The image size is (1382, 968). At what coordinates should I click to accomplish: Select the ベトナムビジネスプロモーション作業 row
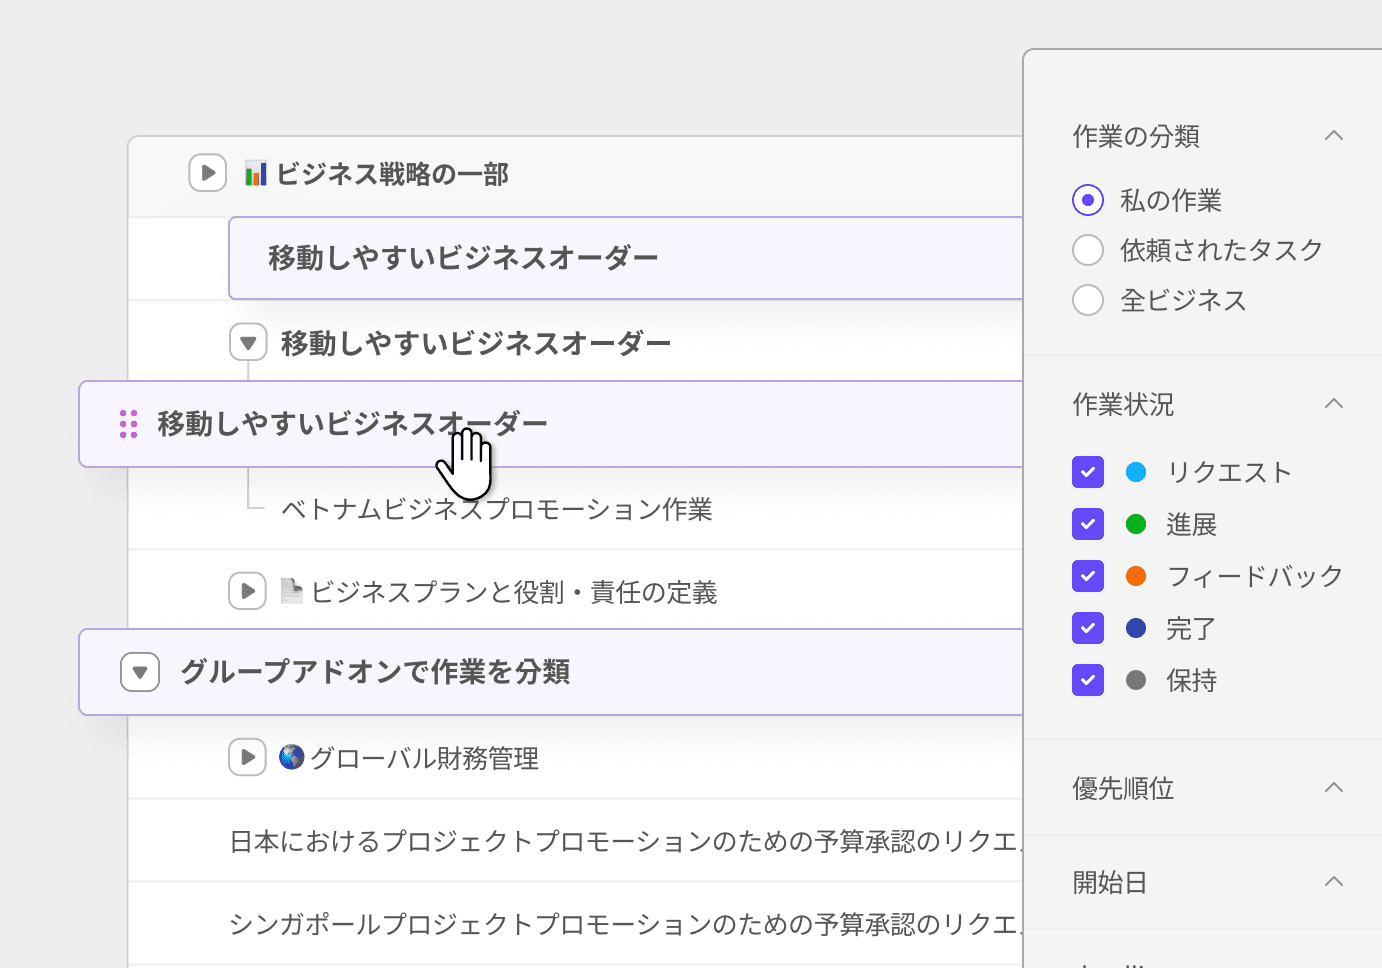click(x=576, y=509)
